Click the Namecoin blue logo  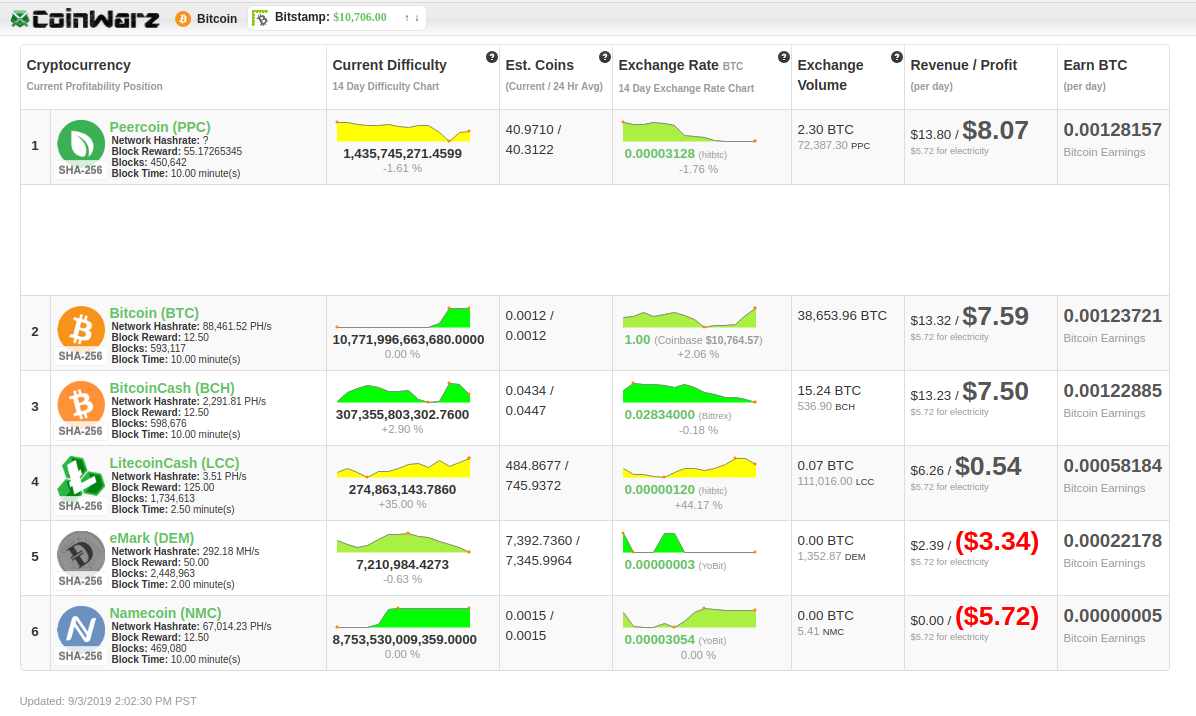click(81, 627)
